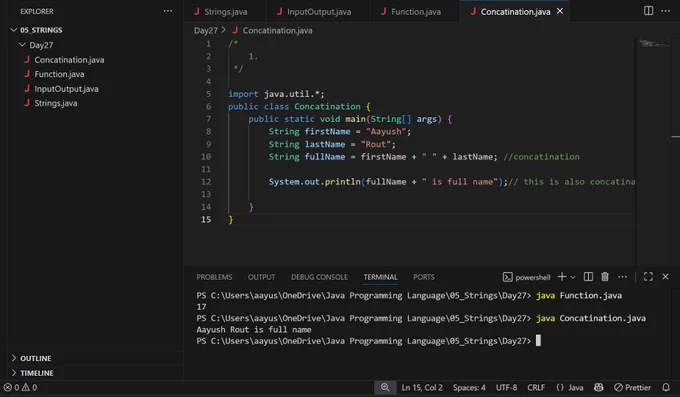Image resolution: width=680 pixels, height=397 pixels.
Task: Launch a new terminal with plus icon
Action: pyautogui.click(x=562, y=277)
